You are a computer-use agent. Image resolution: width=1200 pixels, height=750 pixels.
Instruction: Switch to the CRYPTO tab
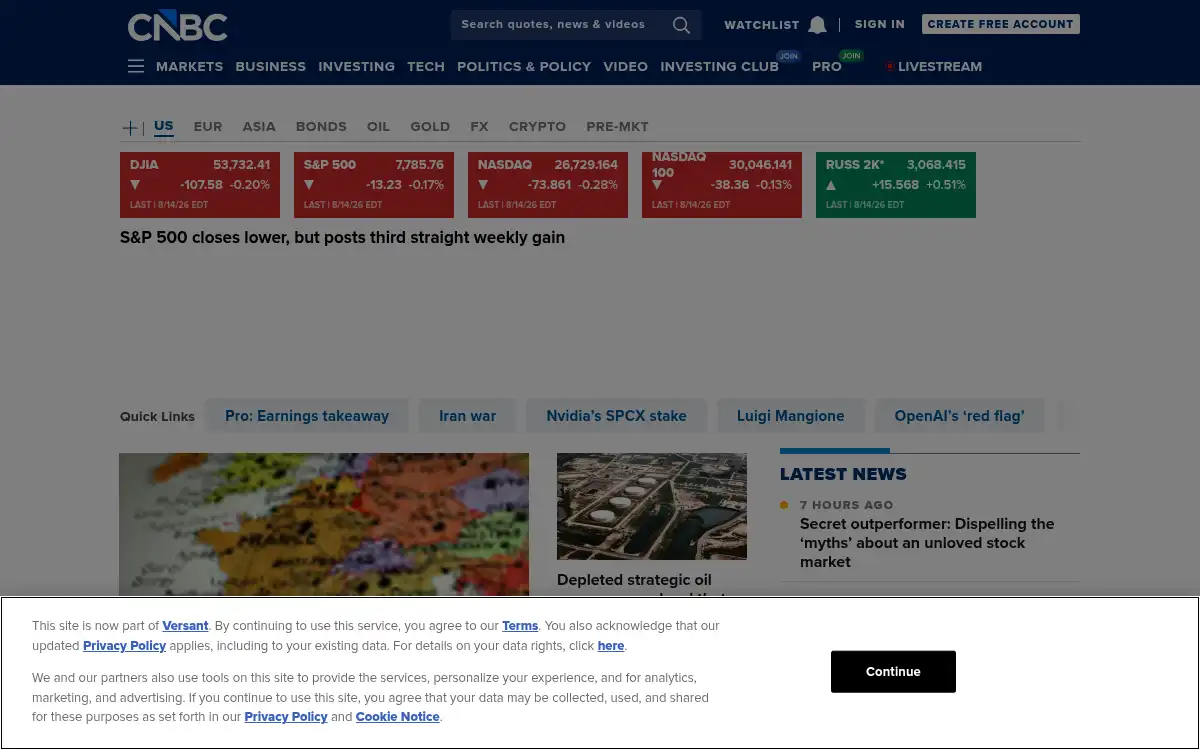pos(537,126)
